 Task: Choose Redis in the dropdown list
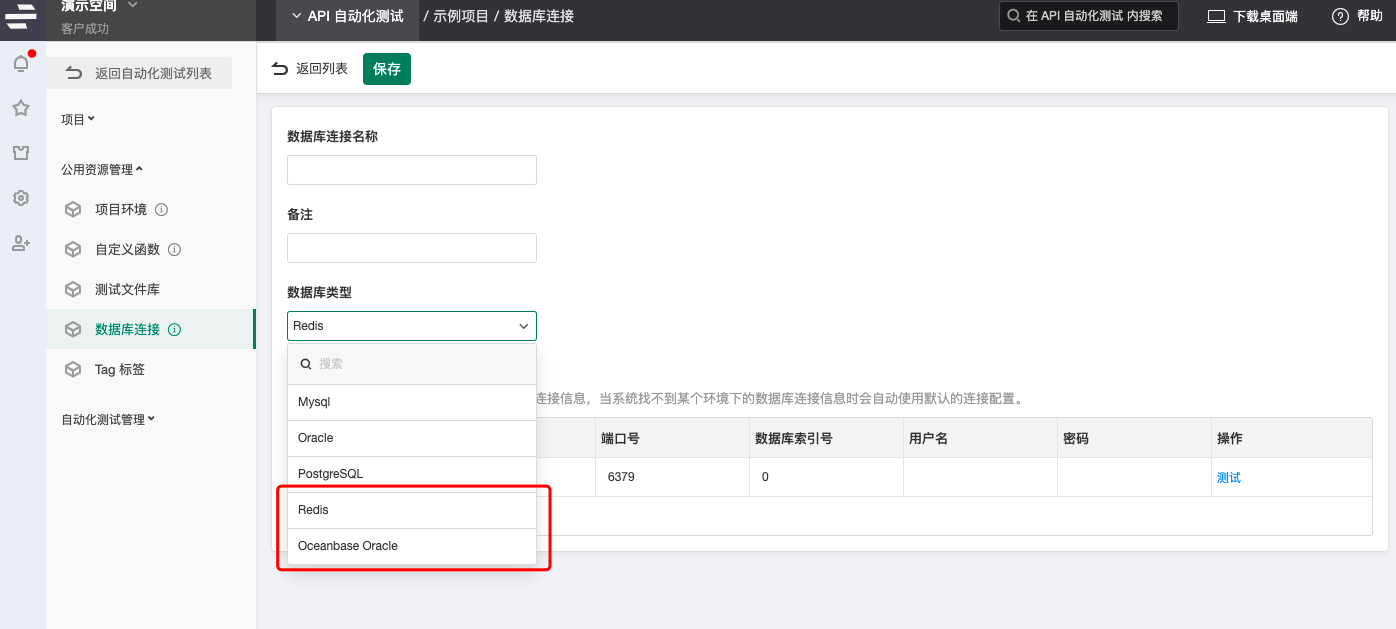pos(412,510)
